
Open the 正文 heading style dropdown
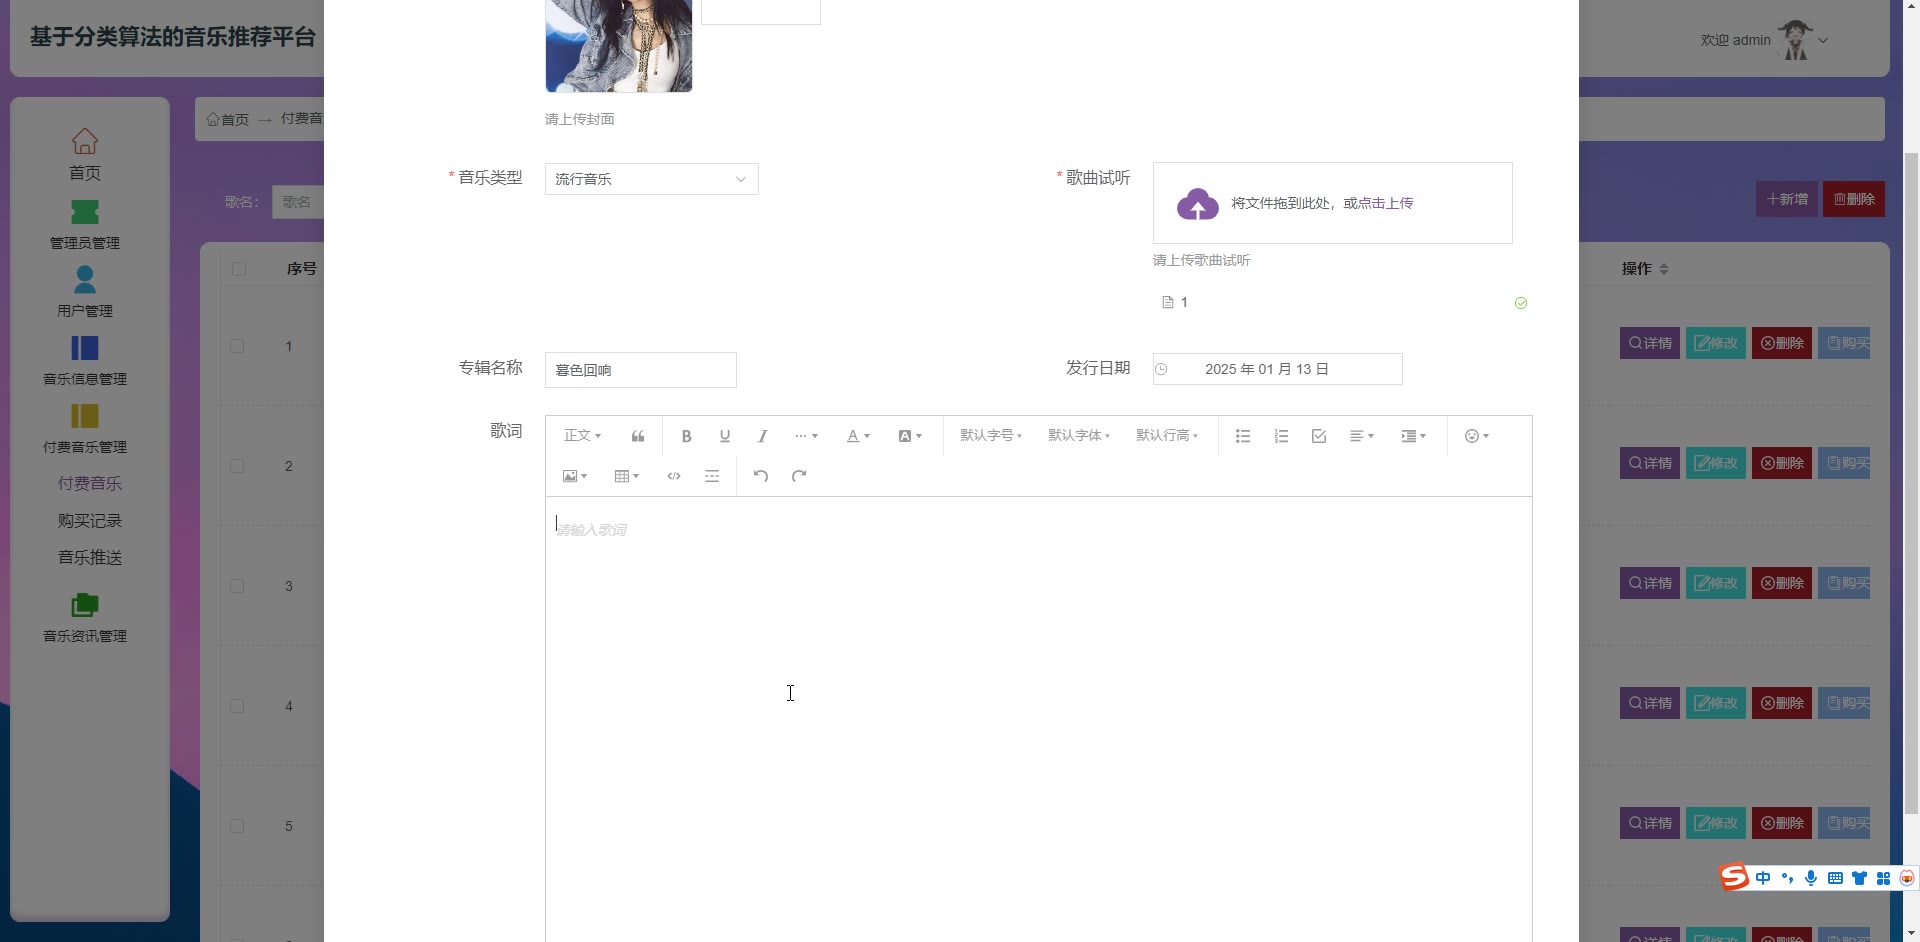pyautogui.click(x=582, y=436)
